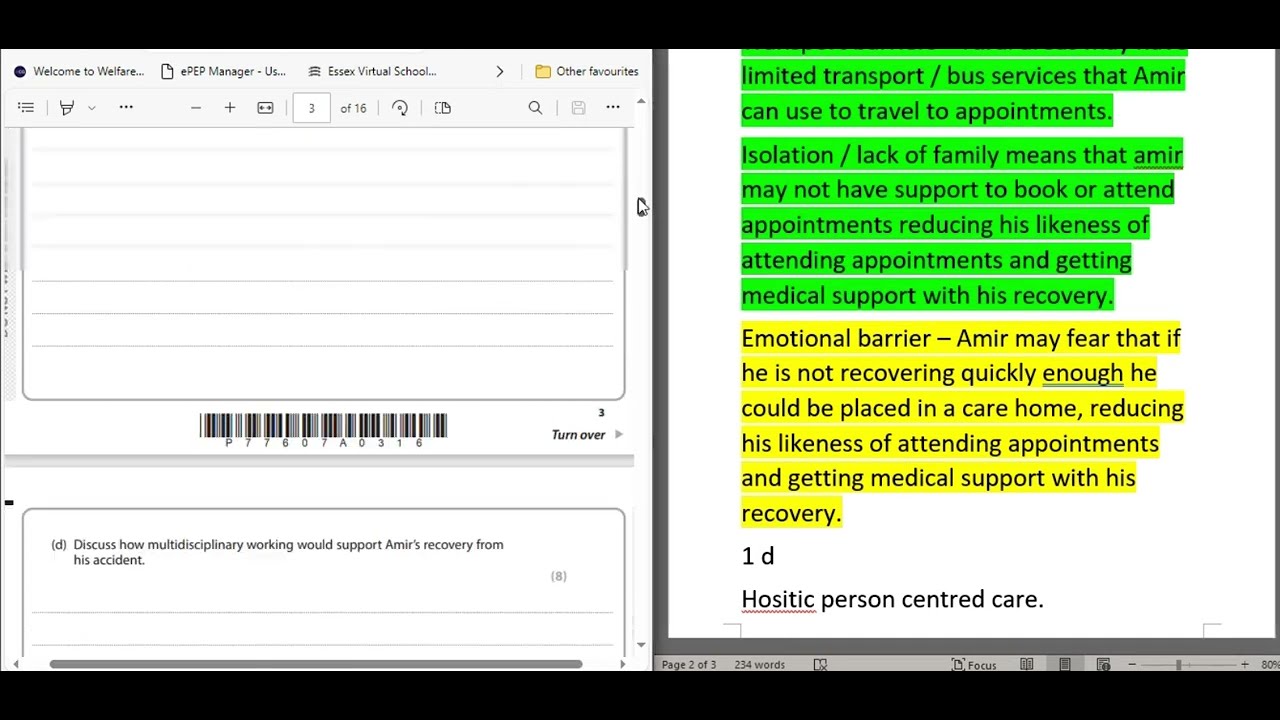1280x720 pixels.
Task: Zoom in the PDF with plus
Action: click(230, 108)
